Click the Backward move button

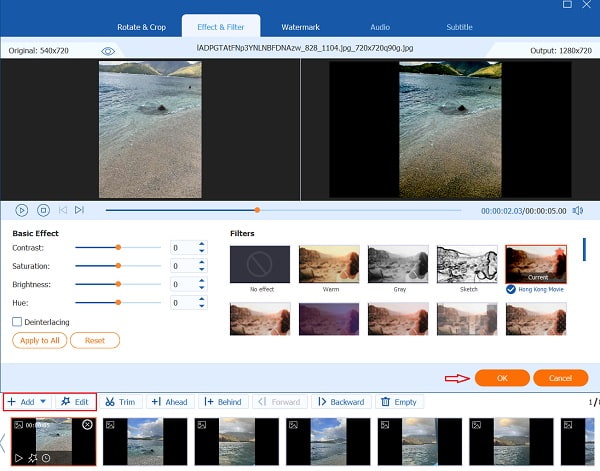click(x=341, y=402)
